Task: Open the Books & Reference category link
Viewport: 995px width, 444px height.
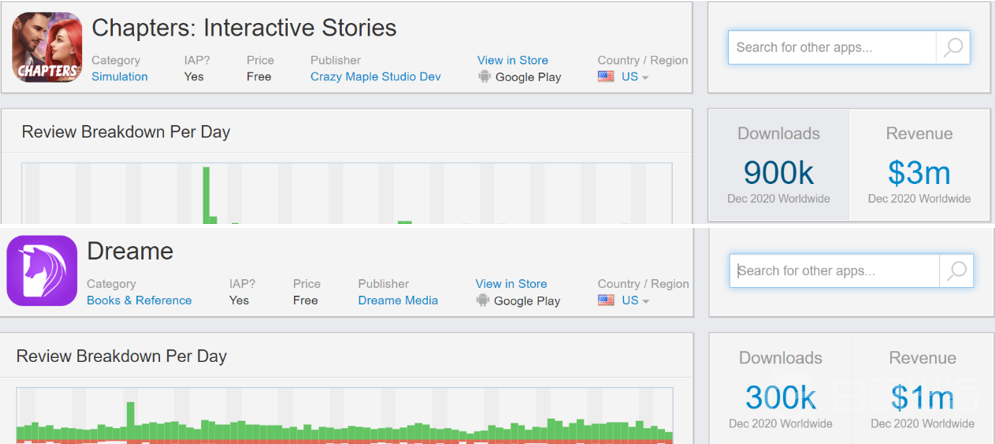Action: [139, 300]
